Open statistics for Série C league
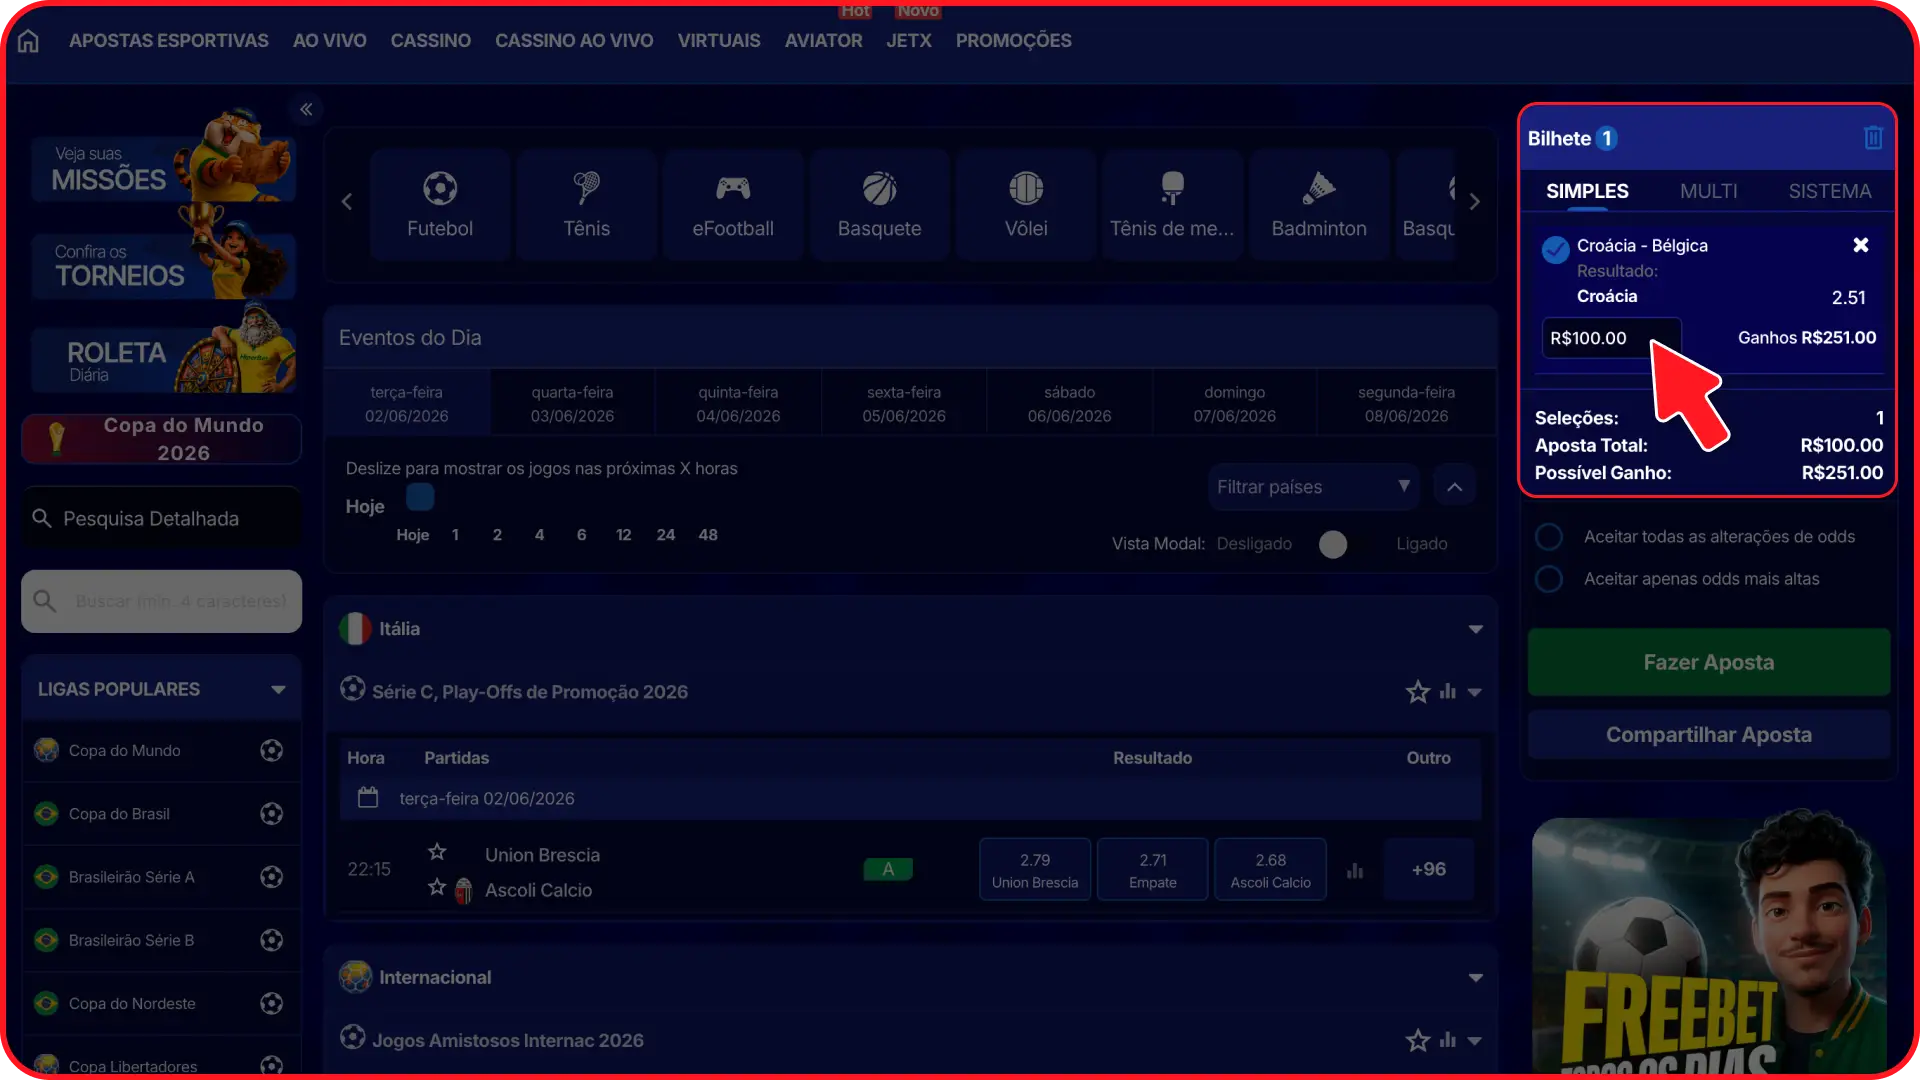The height and width of the screenshot is (1080, 1920). pos(1448,692)
